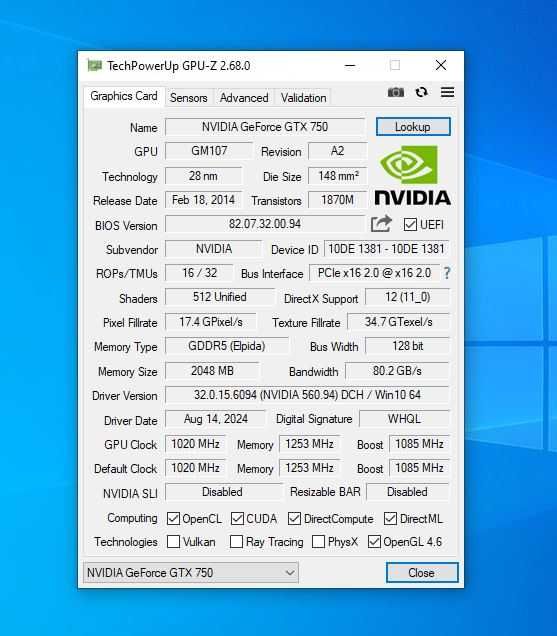
Task: Switch to the Sensors tab
Action: (x=189, y=98)
